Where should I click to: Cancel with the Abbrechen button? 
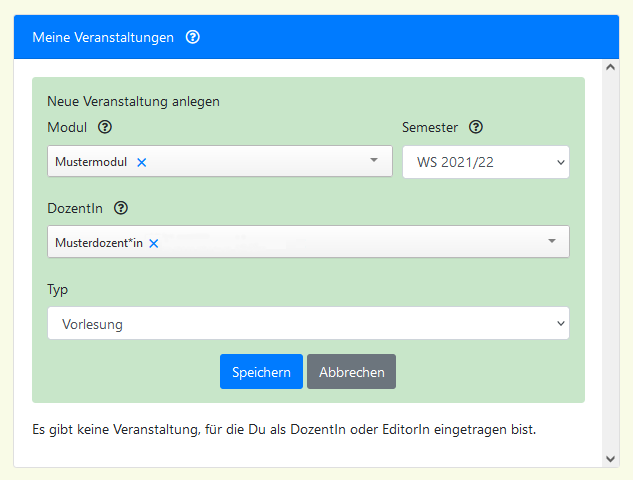point(351,372)
